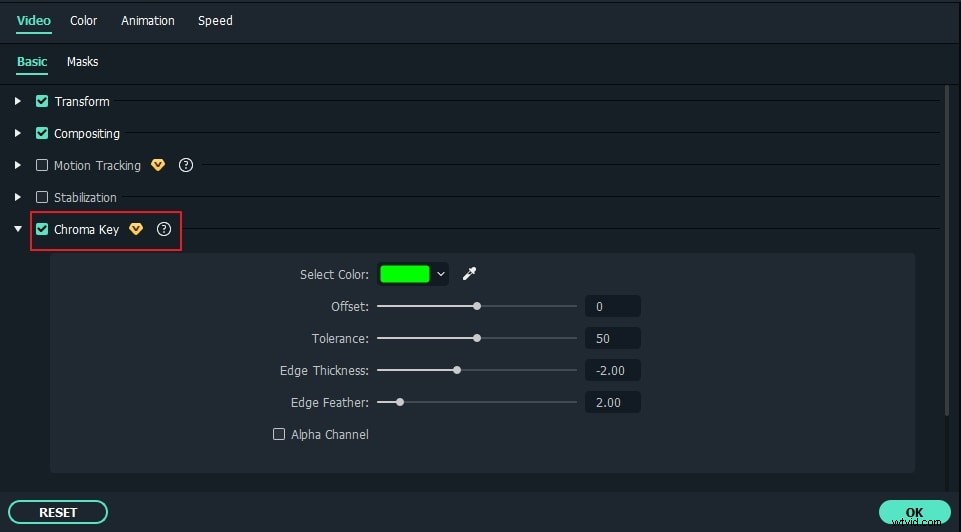
Task: Open the Select Color dropdown arrow
Action: click(x=441, y=274)
